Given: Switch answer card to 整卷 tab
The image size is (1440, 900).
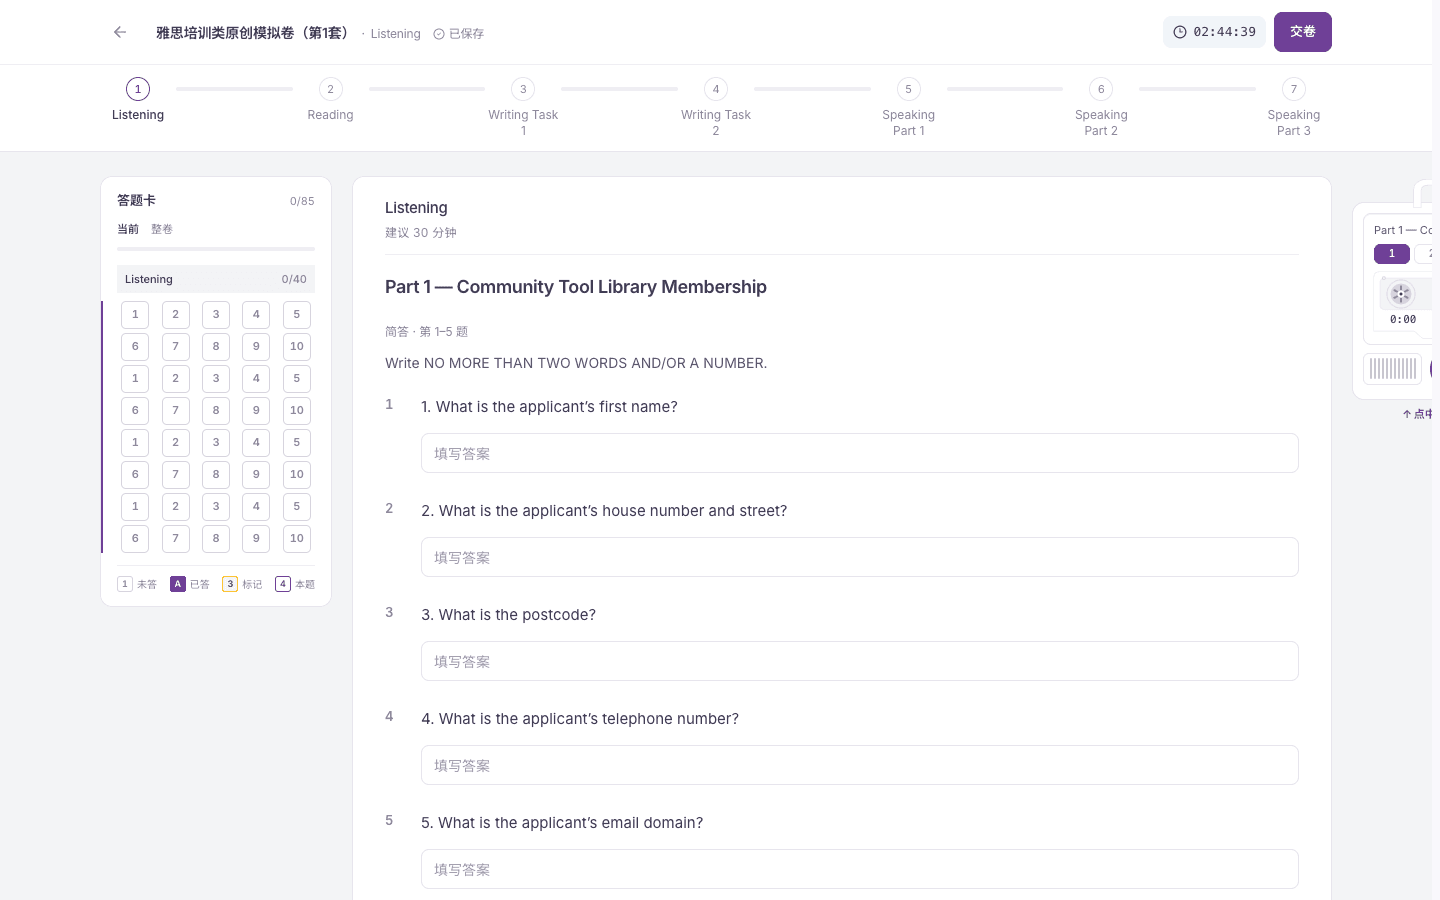Looking at the screenshot, I should pos(162,229).
